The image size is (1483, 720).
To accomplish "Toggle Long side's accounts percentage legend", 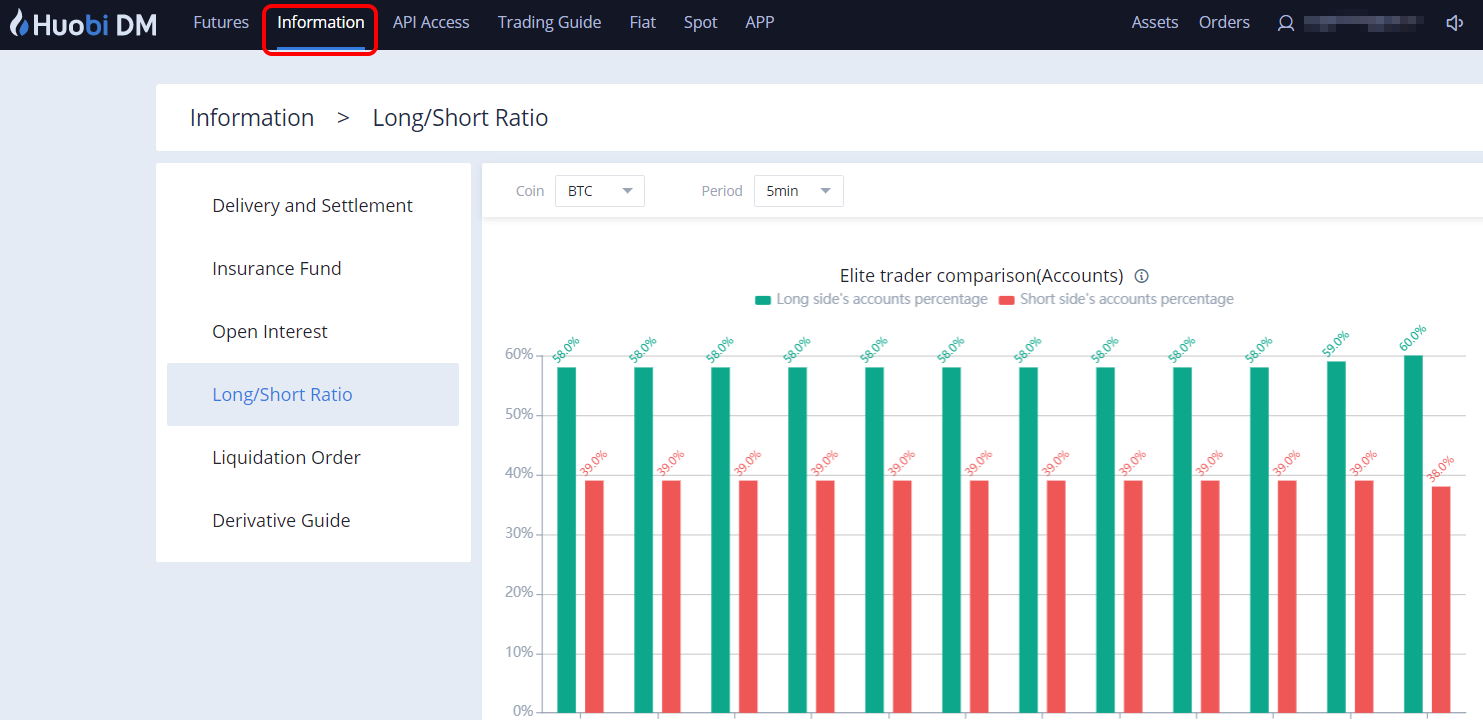I will point(871,299).
